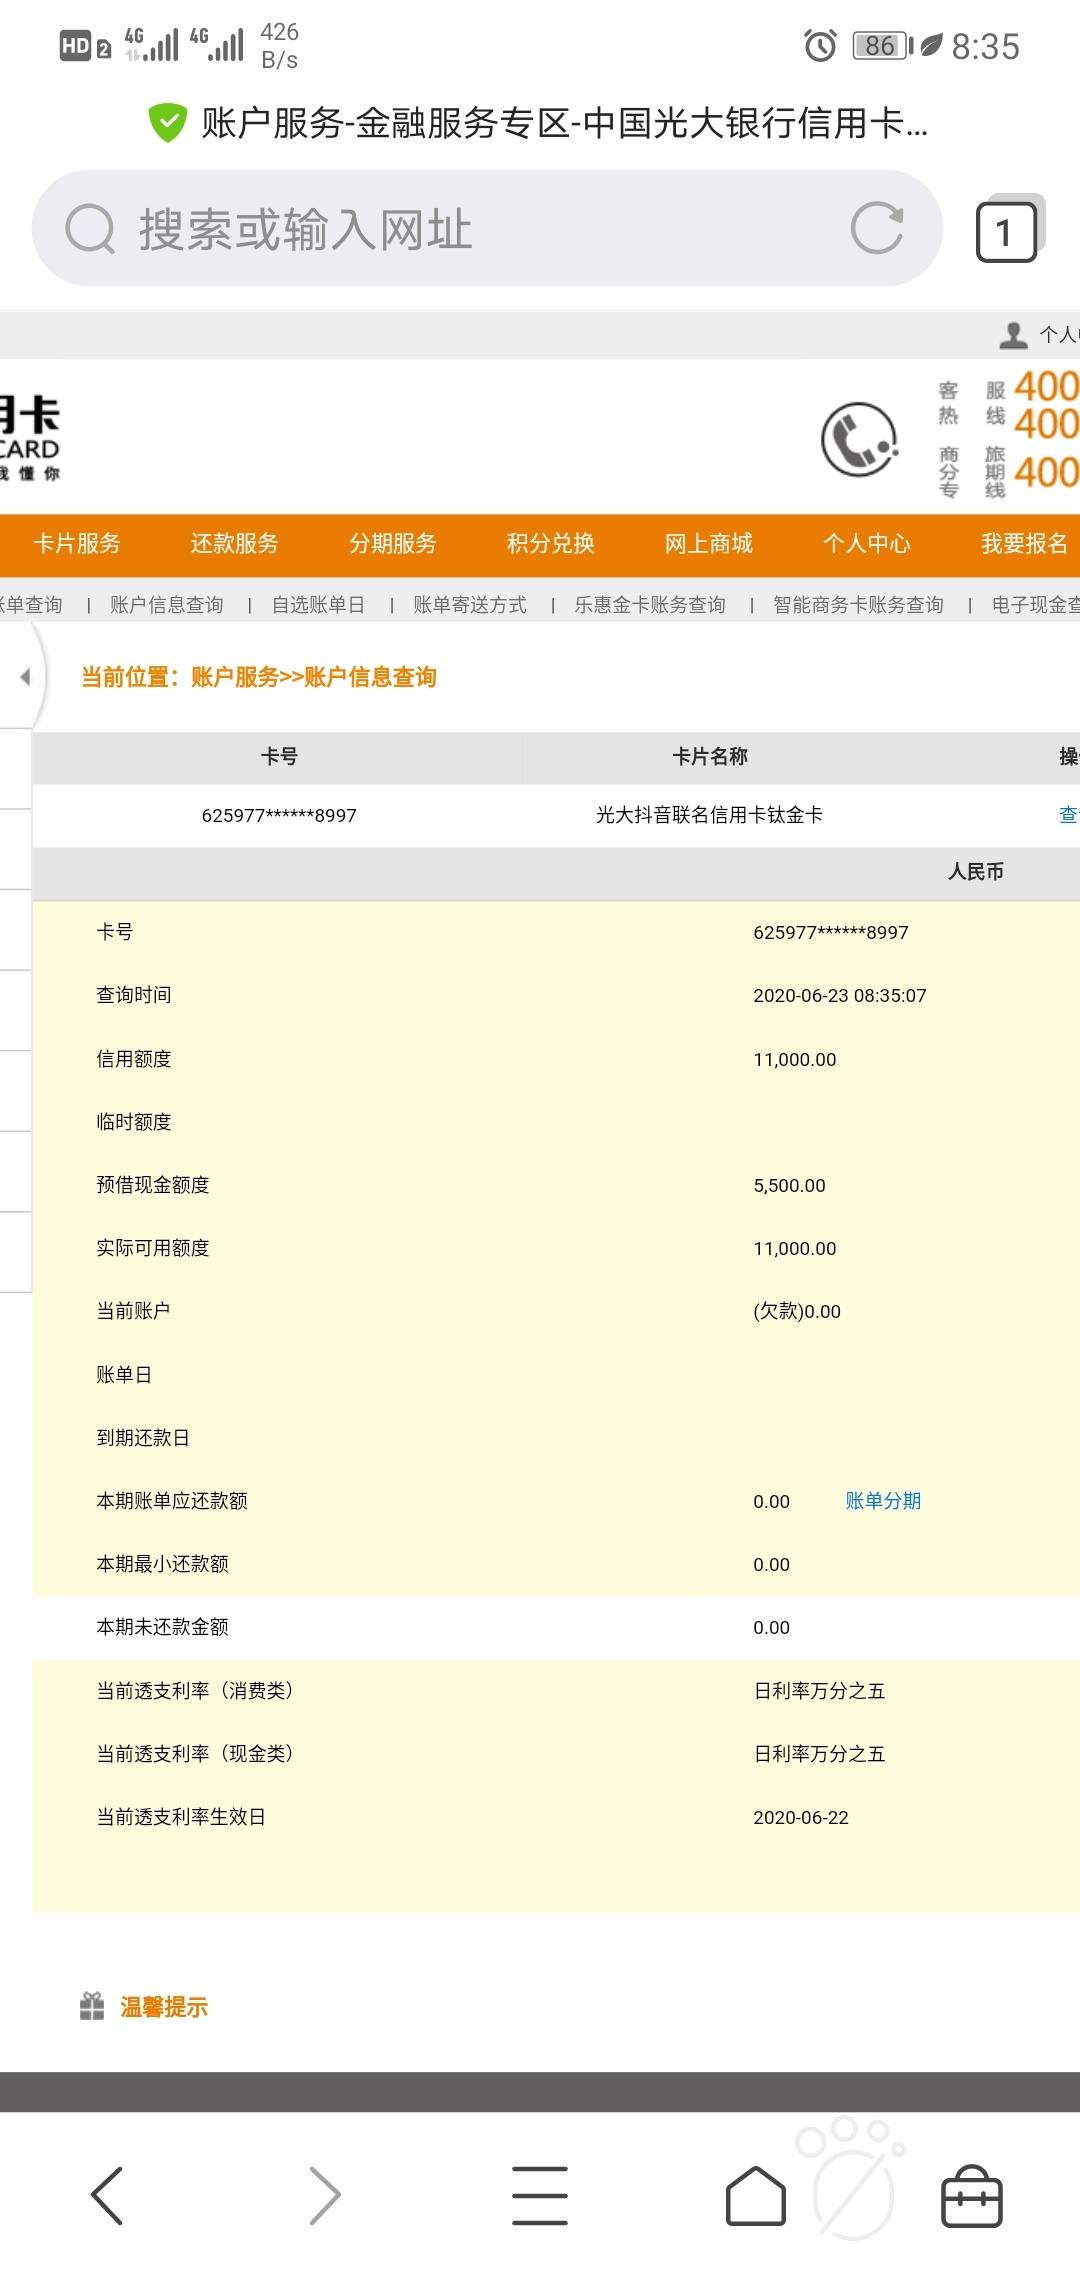
Task: Select the 智能商务卡账务查询 submenu link
Action: tap(859, 605)
